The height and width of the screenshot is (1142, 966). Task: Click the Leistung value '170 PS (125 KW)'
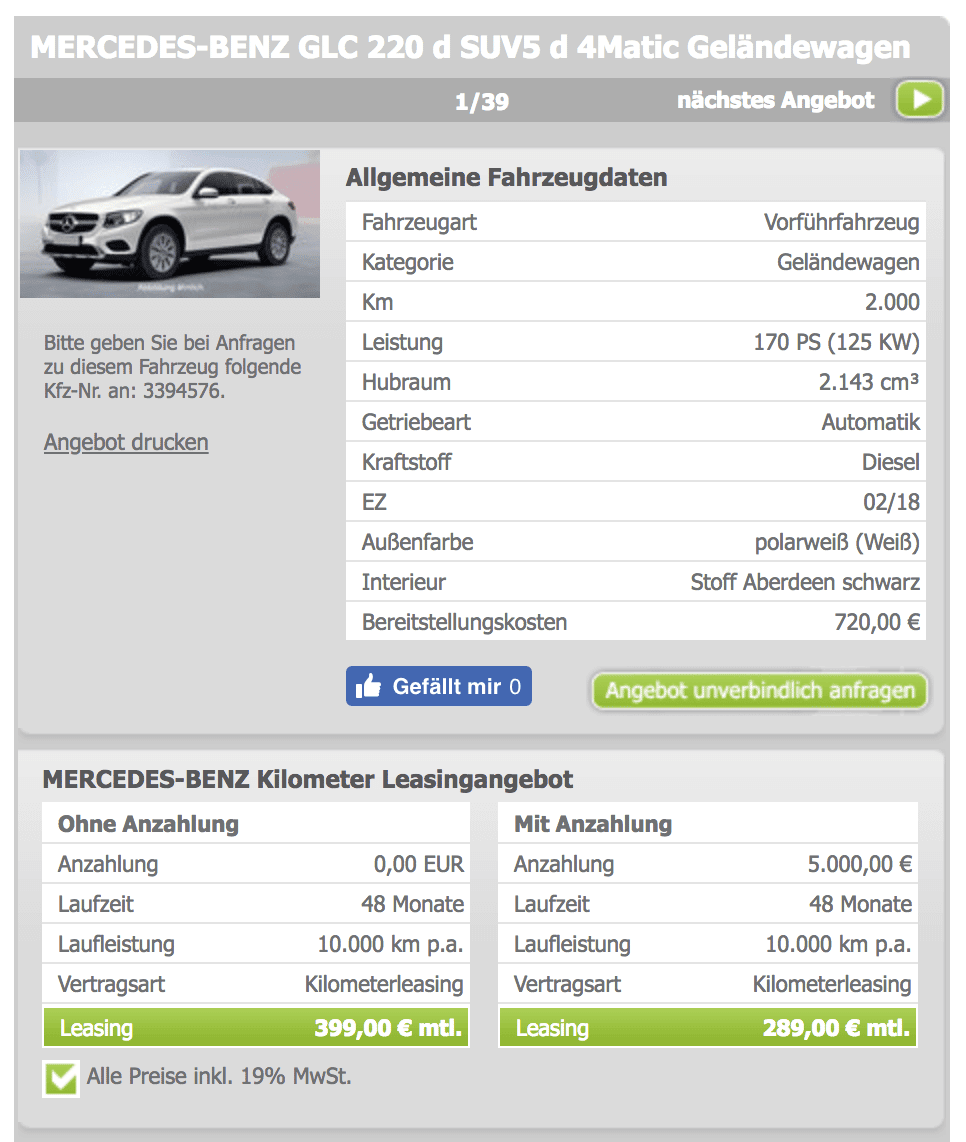tap(836, 342)
